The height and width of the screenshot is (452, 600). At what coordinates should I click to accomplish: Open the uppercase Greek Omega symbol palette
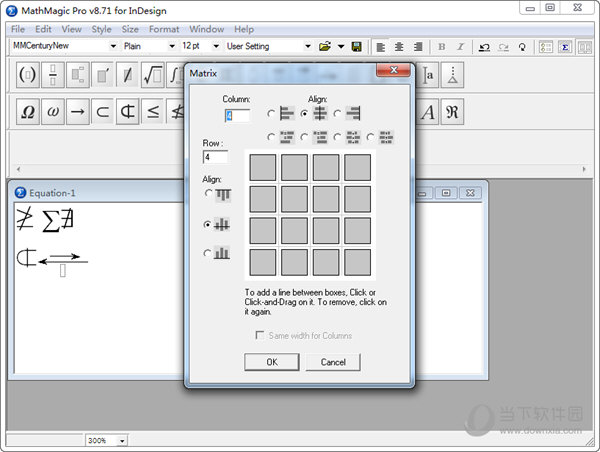tap(28, 112)
